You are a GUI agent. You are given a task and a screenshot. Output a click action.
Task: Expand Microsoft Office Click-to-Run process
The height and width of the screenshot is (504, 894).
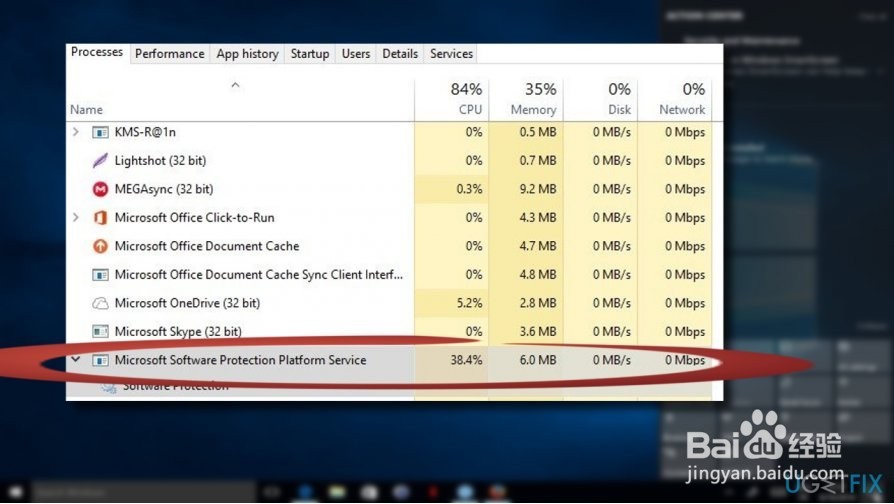(75, 217)
